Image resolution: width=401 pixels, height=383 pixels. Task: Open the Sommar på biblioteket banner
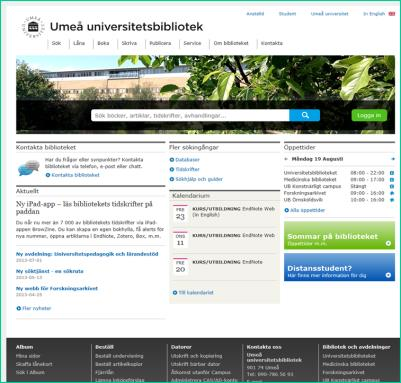tap(339, 235)
